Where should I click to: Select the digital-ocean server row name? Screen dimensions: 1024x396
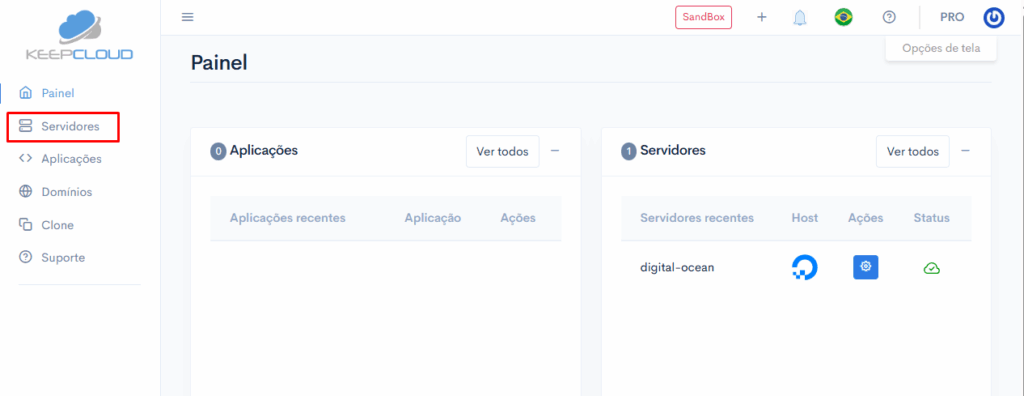pos(677,267)
